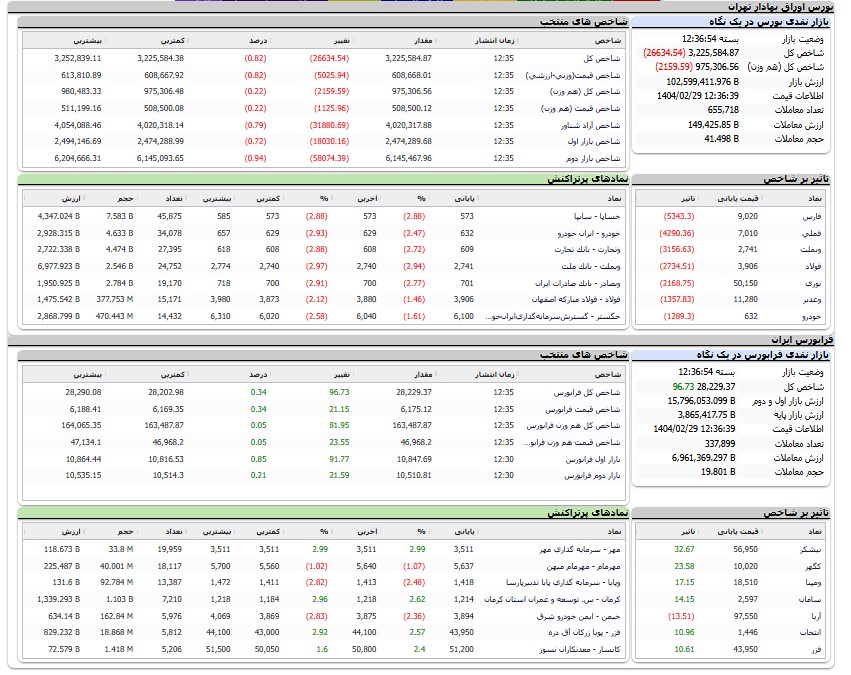Open مهر - سرمایه گذاری مهر symbol
This screenshot has height=675, width=851.
580,550
